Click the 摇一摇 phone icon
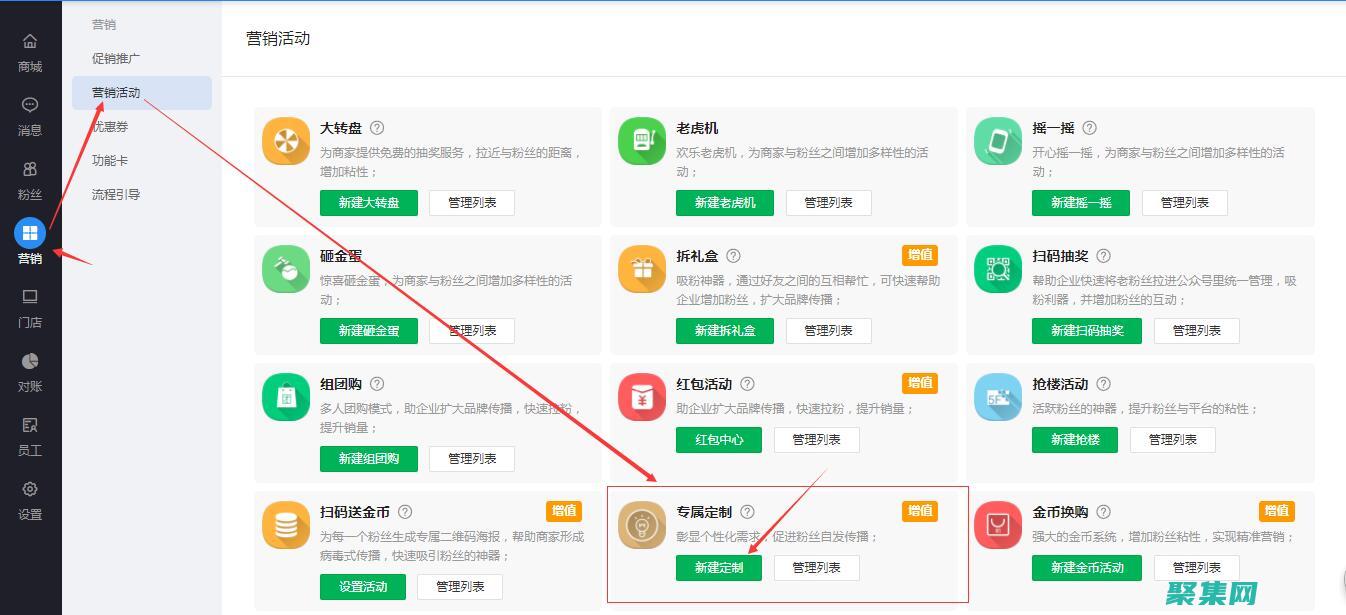This screenshot has width=1346, height=615. [997, 141]
